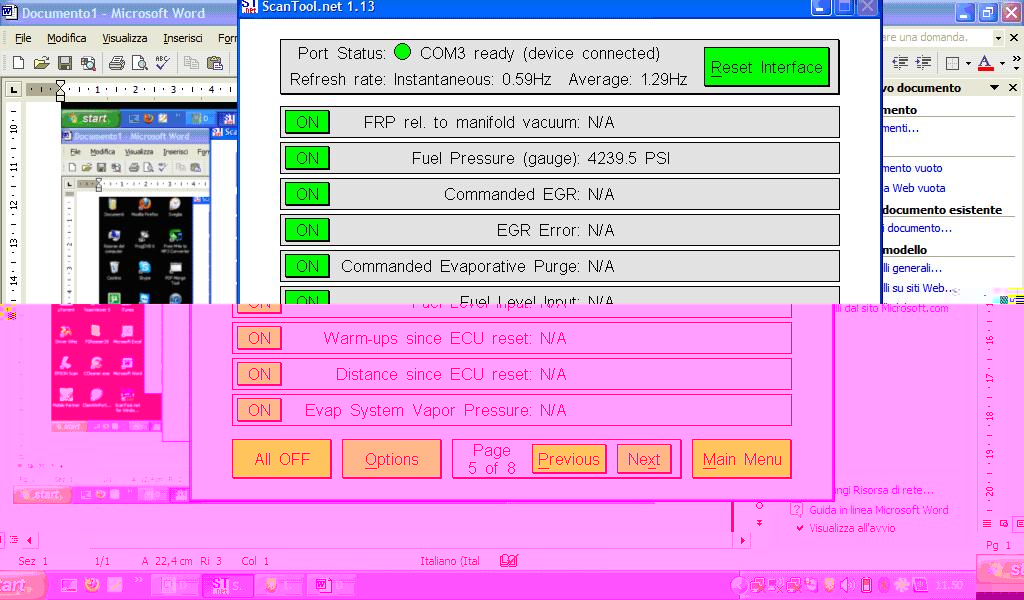Click the spelling status book icon in the status bar
Viewport: 1024px width, 600px height.
click(509, 560)
